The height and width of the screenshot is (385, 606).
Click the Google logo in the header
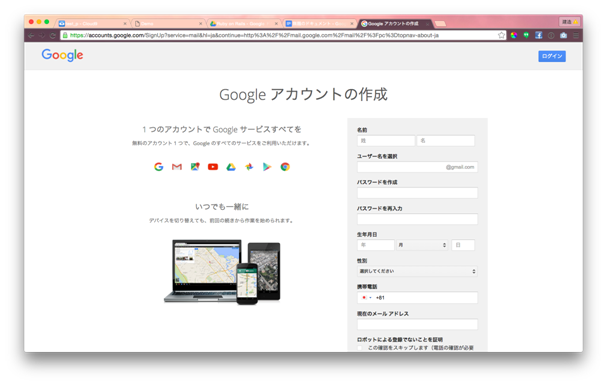(x=62, y=55)
